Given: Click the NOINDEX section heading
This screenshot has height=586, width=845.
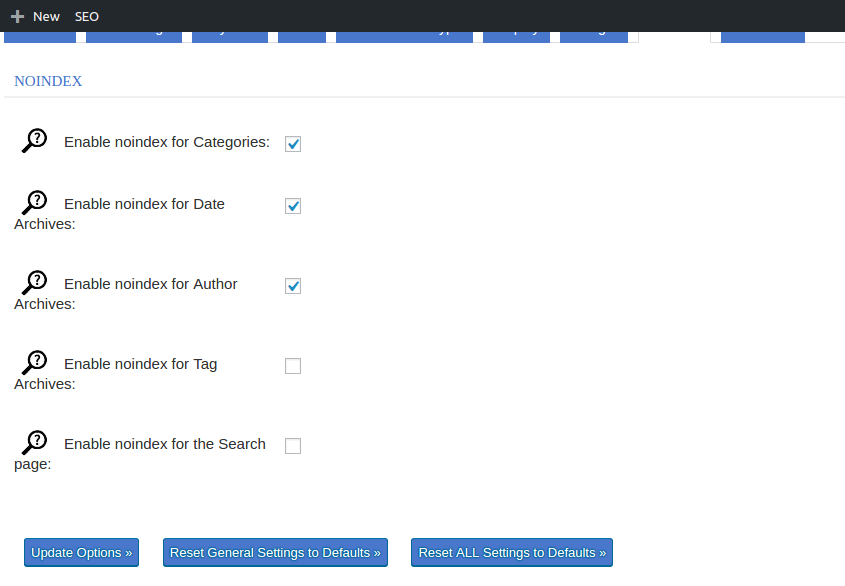Looking at the screenshot, I should pyautogui.click(x=47, y=81).
